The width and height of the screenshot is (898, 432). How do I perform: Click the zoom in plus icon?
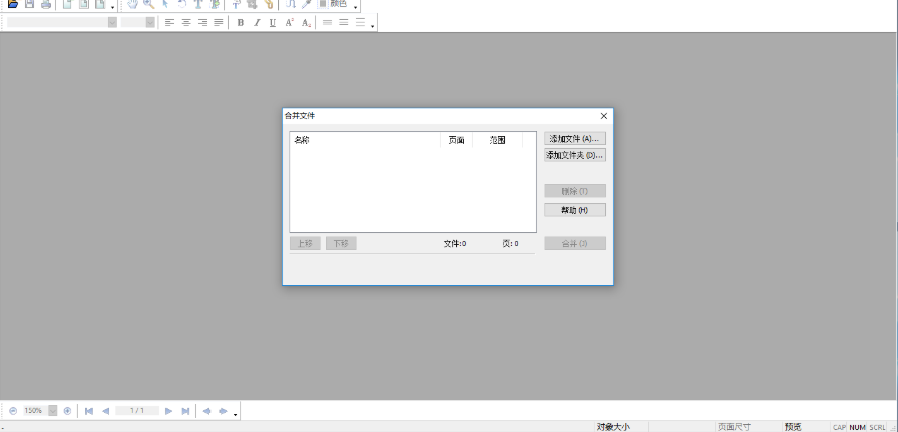click(67, 411)
